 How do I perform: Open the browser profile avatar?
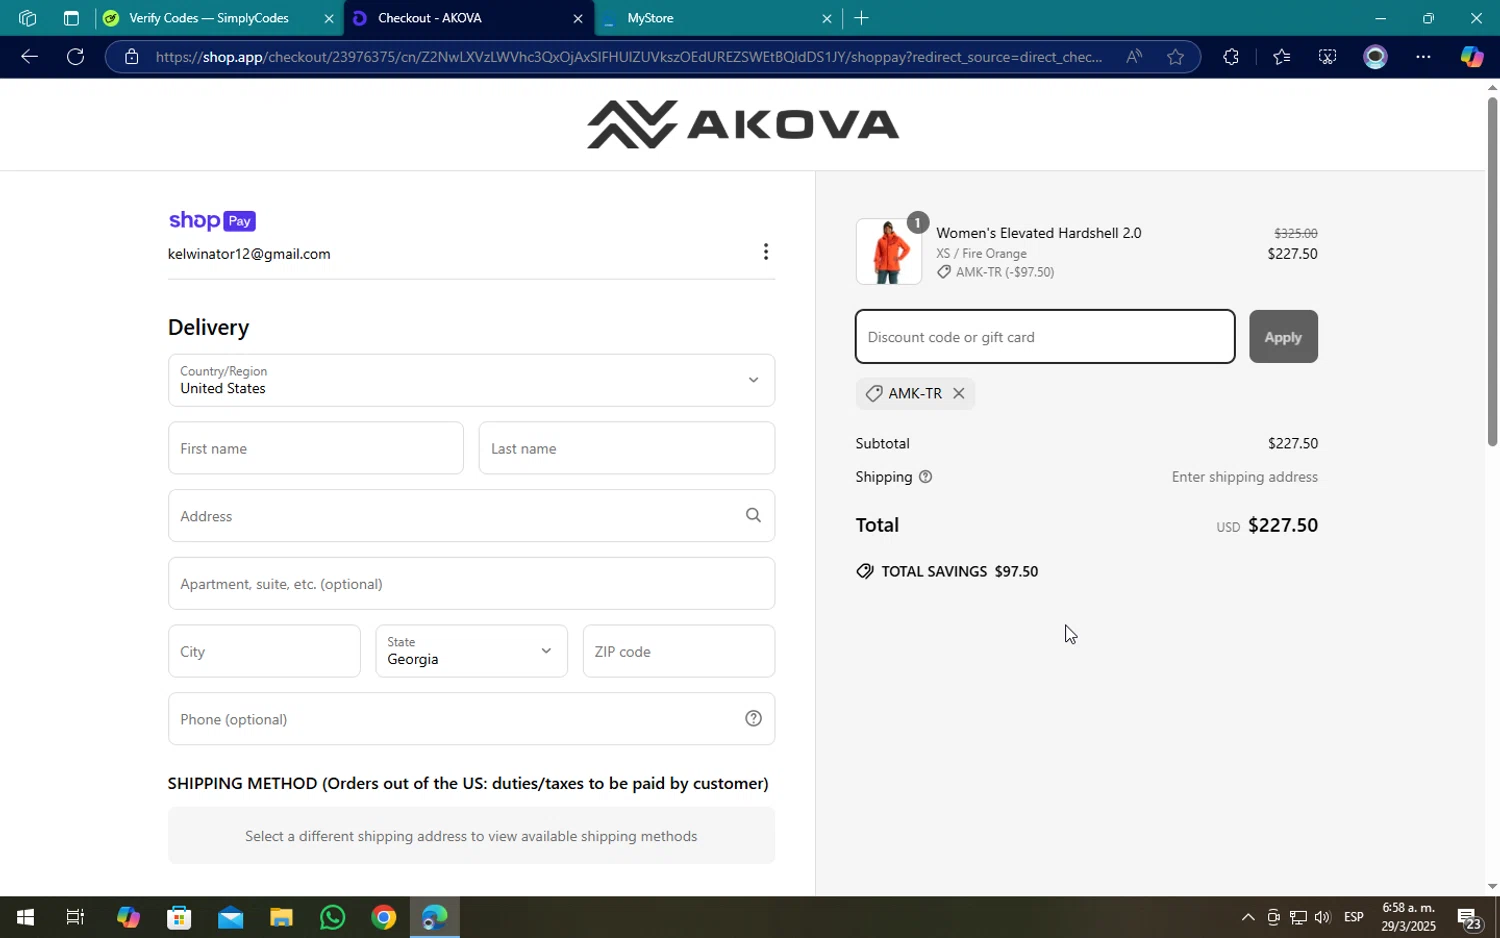click(1376, 57)
